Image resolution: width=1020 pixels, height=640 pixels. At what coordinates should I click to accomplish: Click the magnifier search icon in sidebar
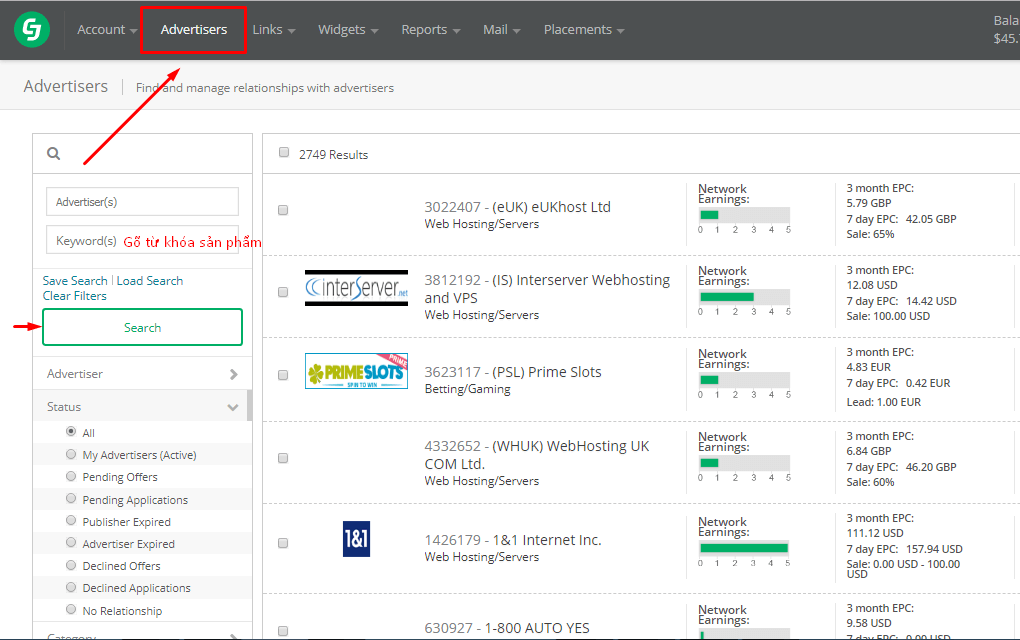coord(54,154)
